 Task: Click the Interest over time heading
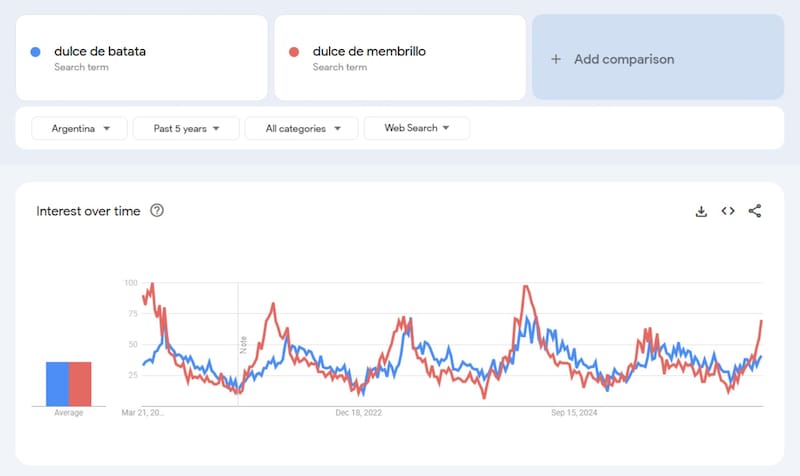point(89,211)
